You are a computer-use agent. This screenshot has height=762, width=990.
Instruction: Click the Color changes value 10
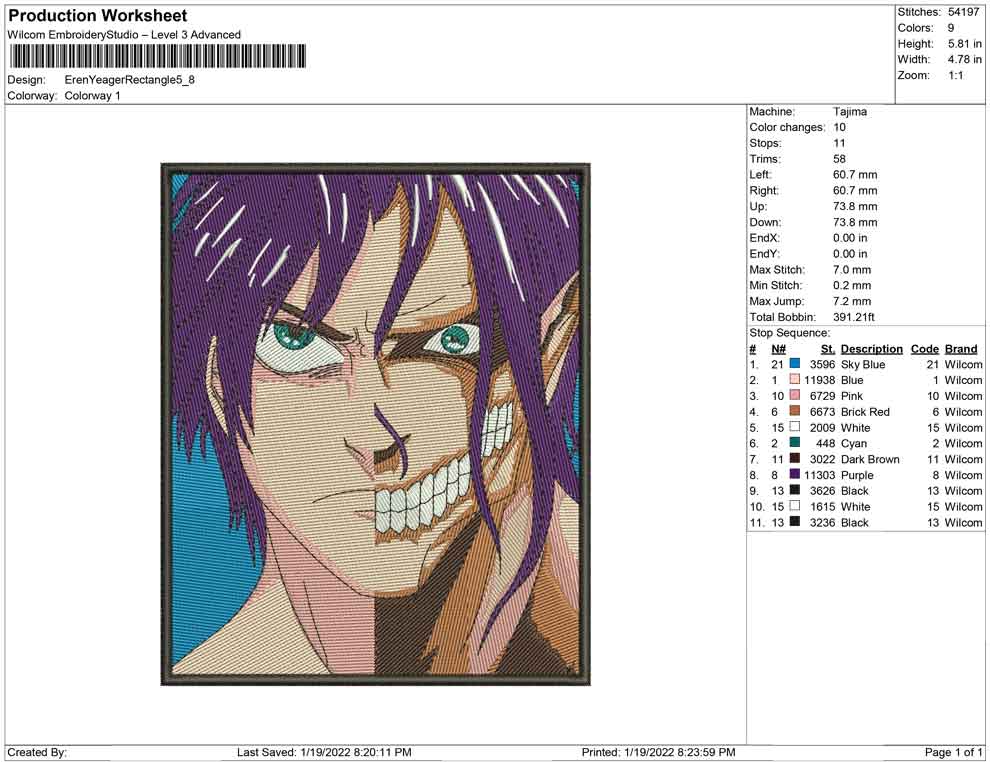[839, 128]
